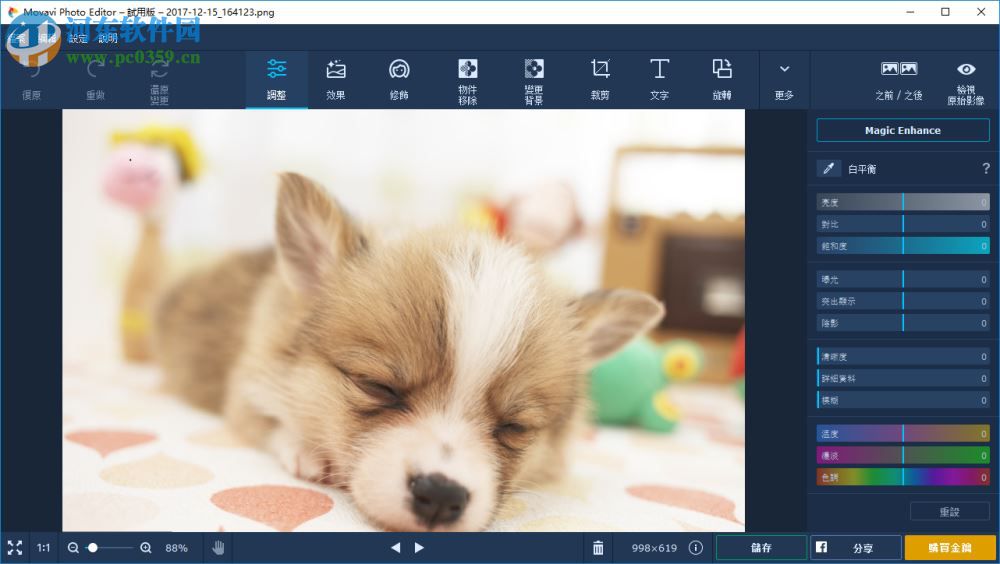Viewport: 1000px width, 564px height.
Task: Adjust the 飽和度 saturation slider
Action: (x=902, y=246)
